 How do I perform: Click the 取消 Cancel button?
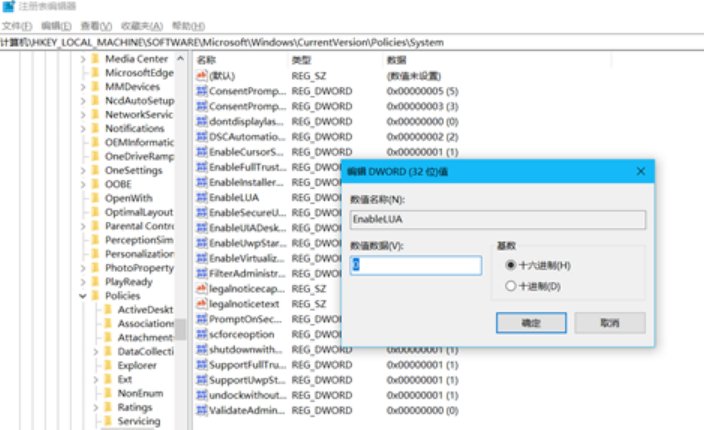610,323
